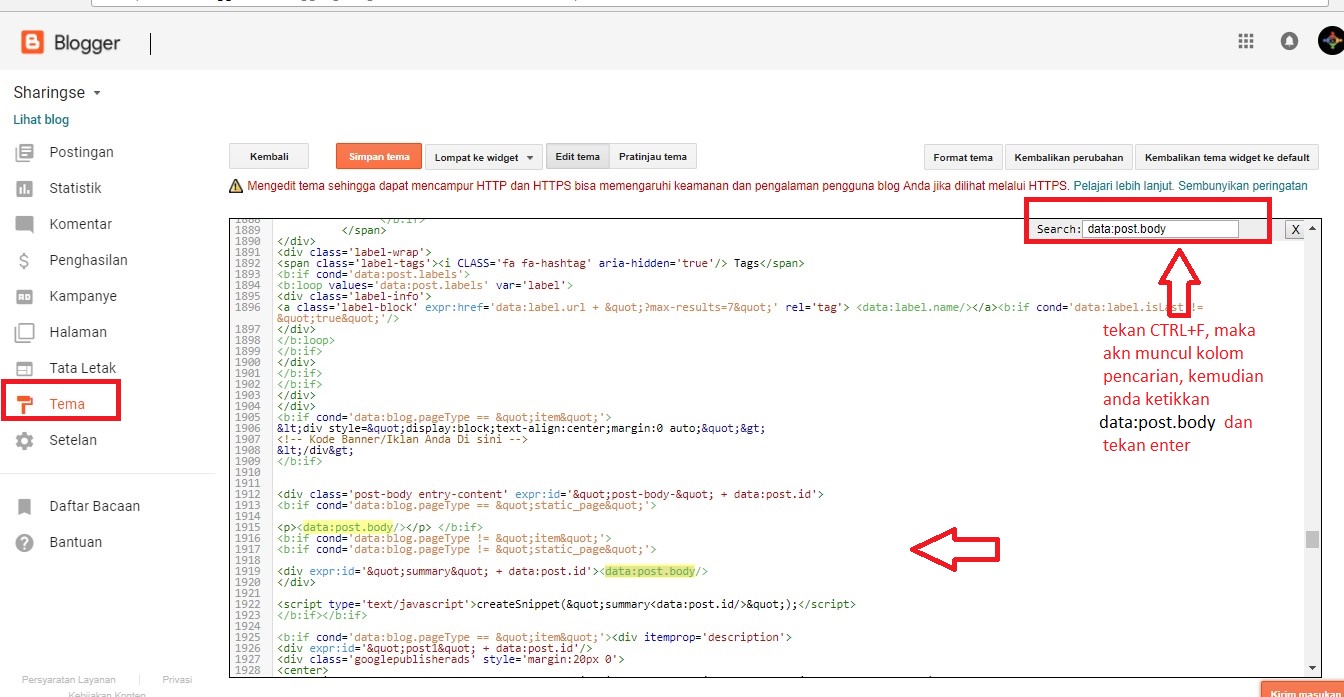Screen dimensions: 1344x697
Task: Click the Halaman pages icon
Action: coord(25,333)
